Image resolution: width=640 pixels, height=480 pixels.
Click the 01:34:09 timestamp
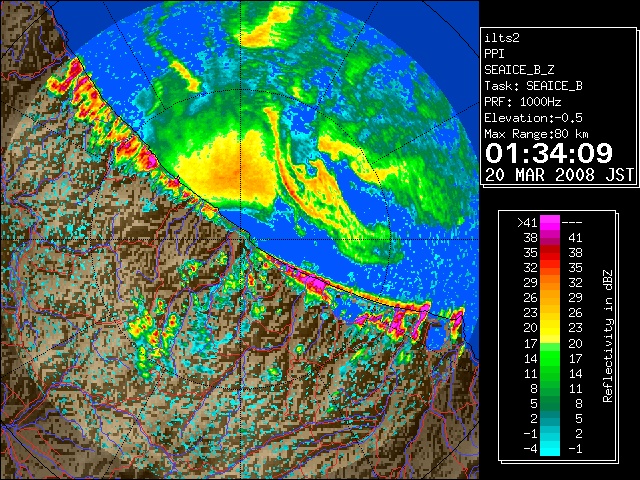tap(549, 153)
